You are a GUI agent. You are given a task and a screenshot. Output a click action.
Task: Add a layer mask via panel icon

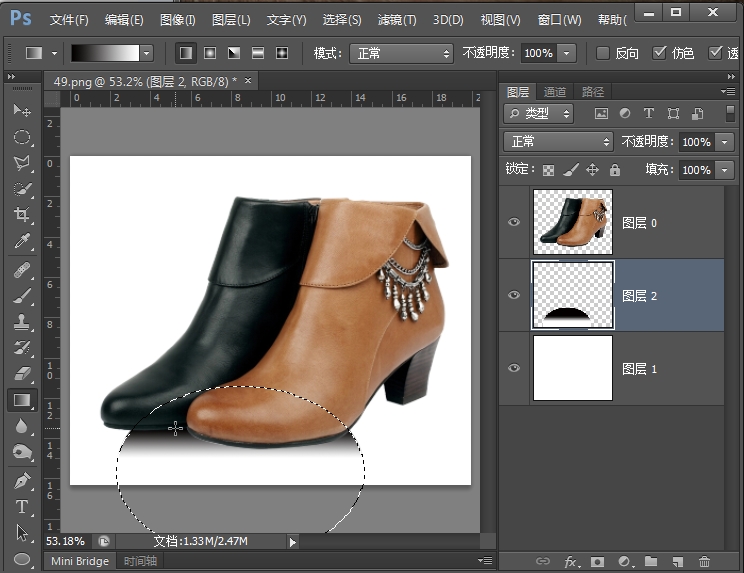click(597, 562)
